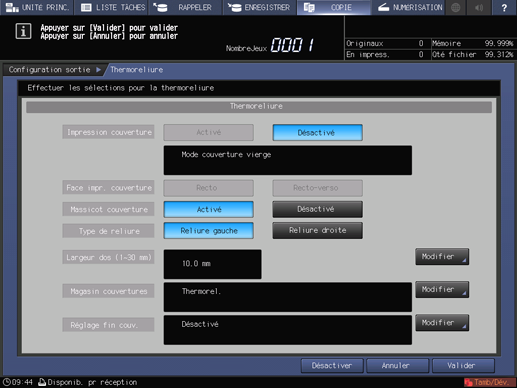Select Reliure gauche binding type
Viewport: 517px width, 388px height.
(x=208, y=231)
